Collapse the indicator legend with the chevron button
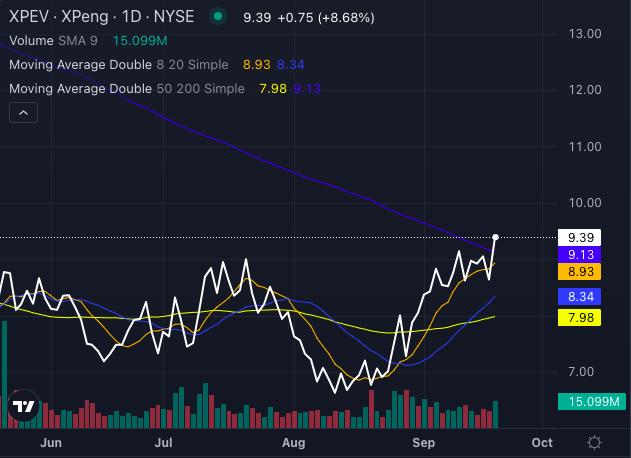Image resolution: width=631 pixels, height=458 pixels. tap(23, 113)
